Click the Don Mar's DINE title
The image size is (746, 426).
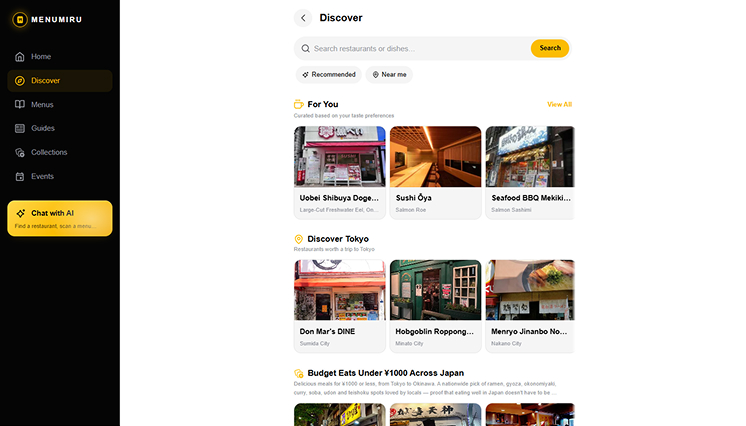pos(327,332)
